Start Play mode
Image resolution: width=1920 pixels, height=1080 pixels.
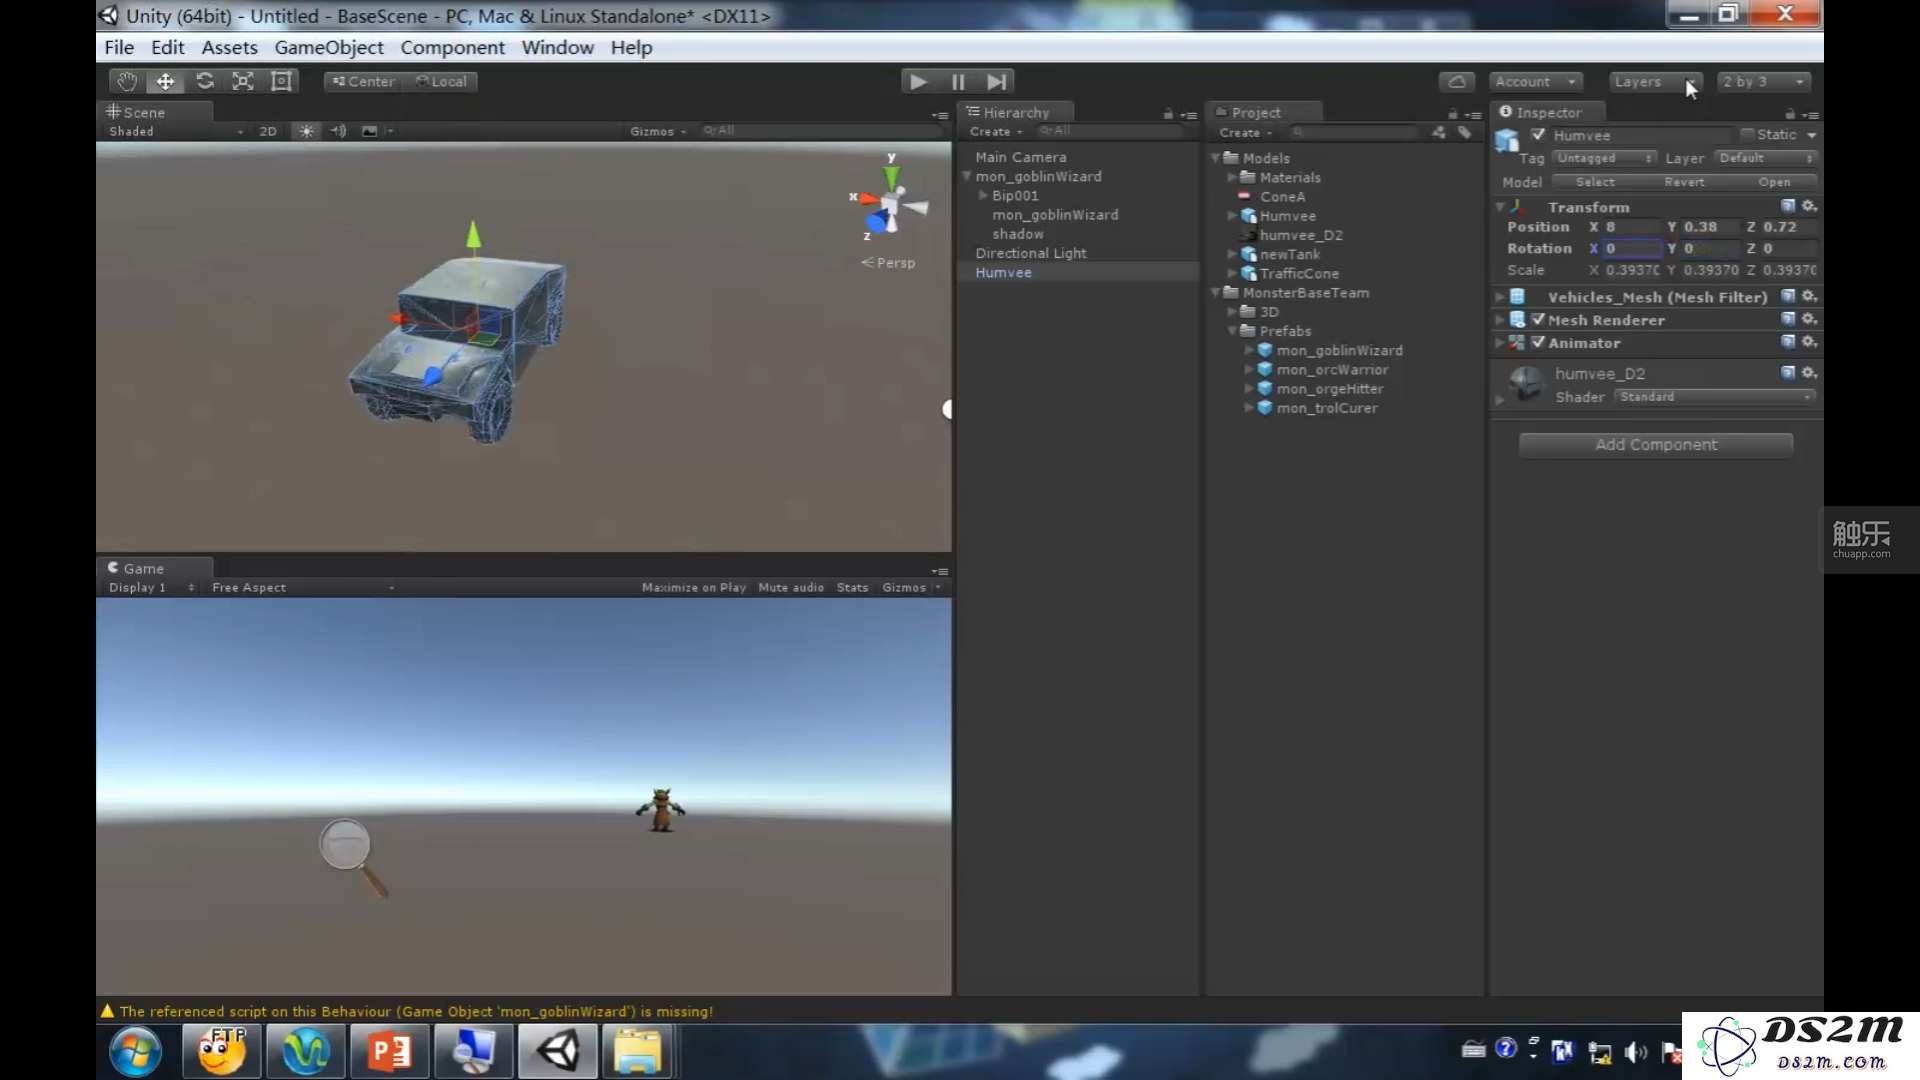pyautogui.click(x=918, y=82)
